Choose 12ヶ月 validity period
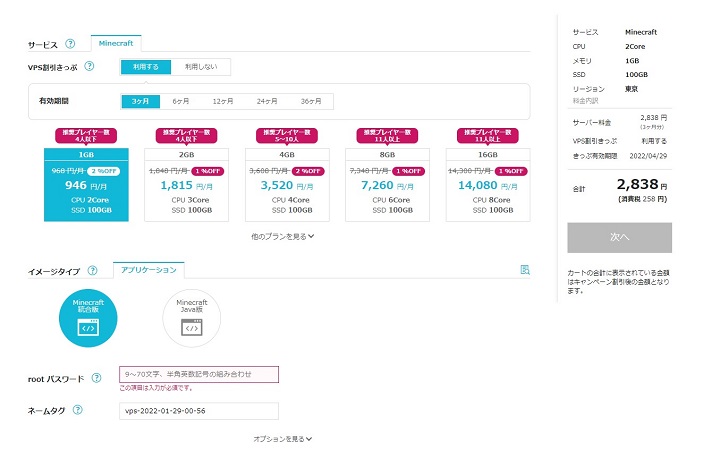The width and height of the screenshot is (720, 451). 223,101
